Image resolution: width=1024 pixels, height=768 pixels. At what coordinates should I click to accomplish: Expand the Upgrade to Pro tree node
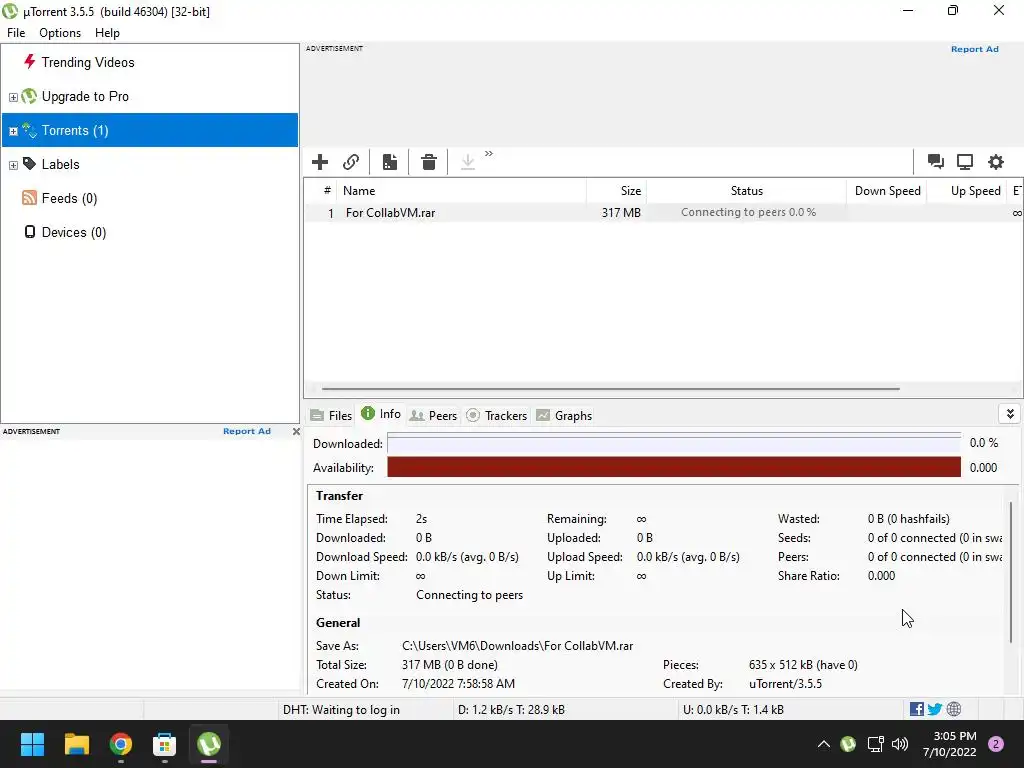tap(13, 97)
